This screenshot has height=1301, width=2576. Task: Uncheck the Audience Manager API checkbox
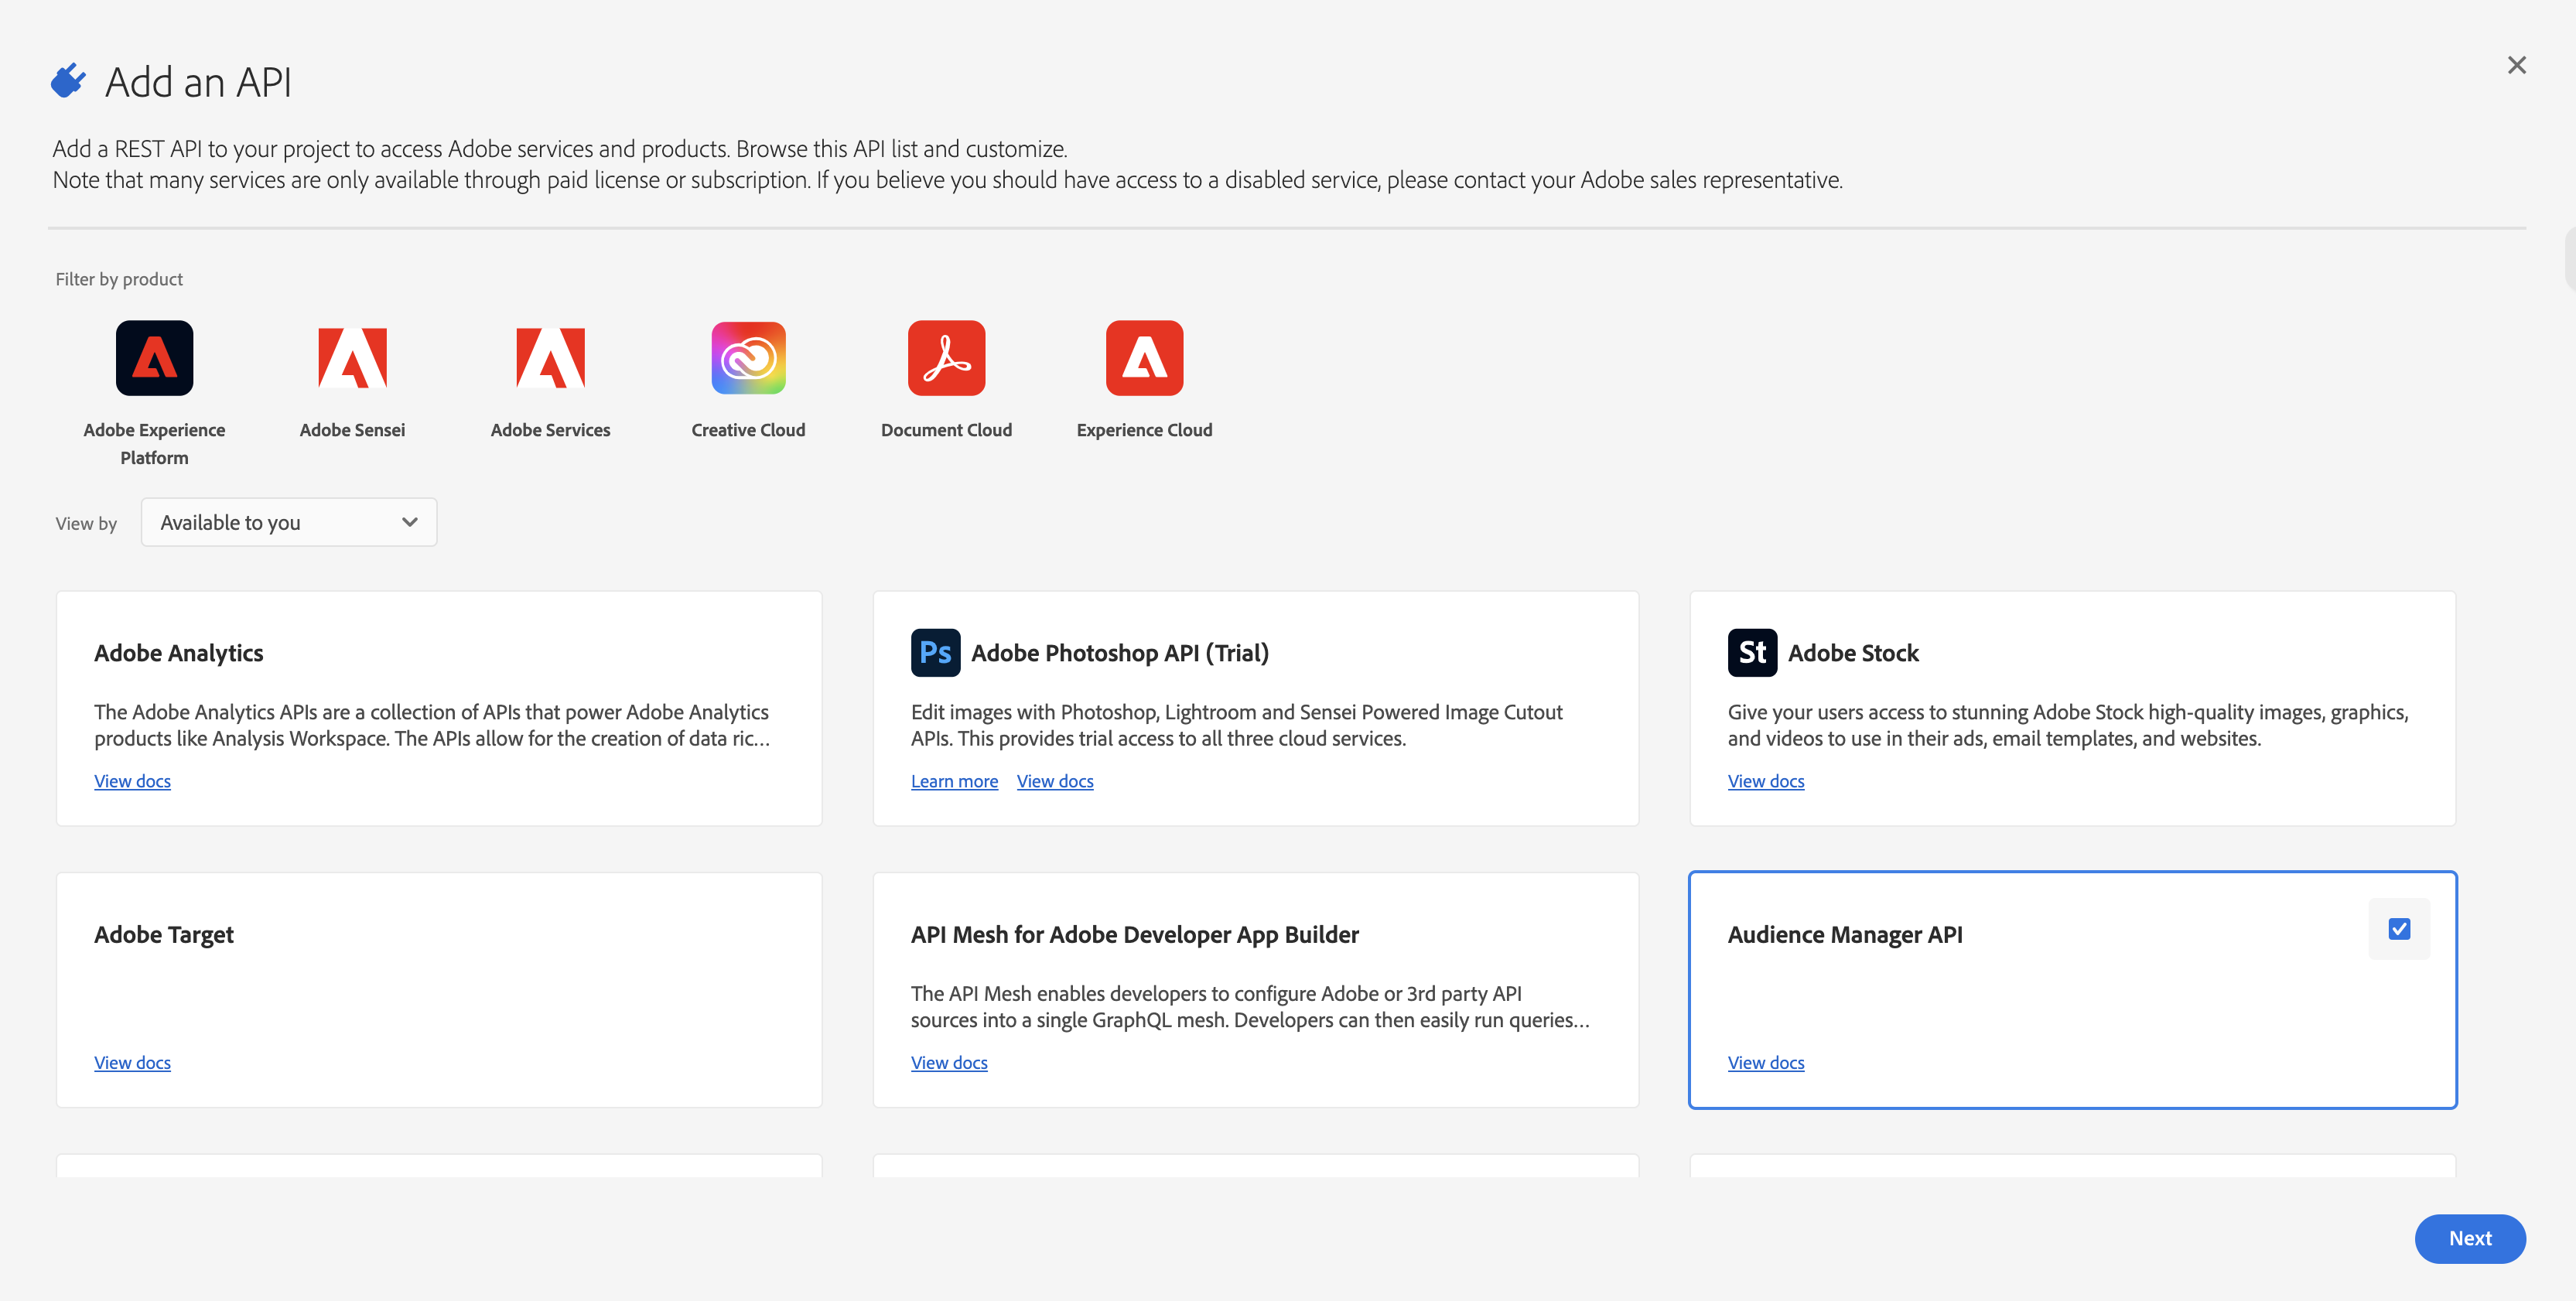coord(2399,929)
